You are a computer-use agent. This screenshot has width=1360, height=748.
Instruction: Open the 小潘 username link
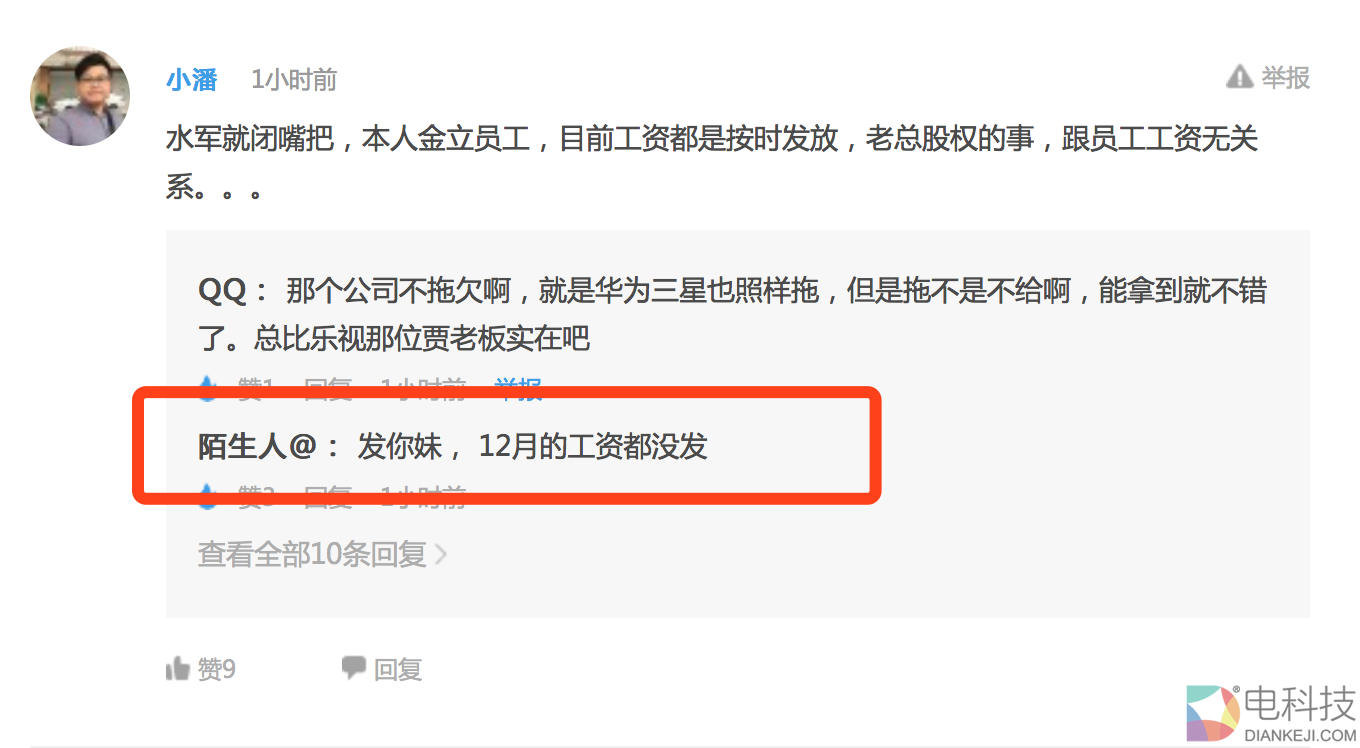(192, 79)
